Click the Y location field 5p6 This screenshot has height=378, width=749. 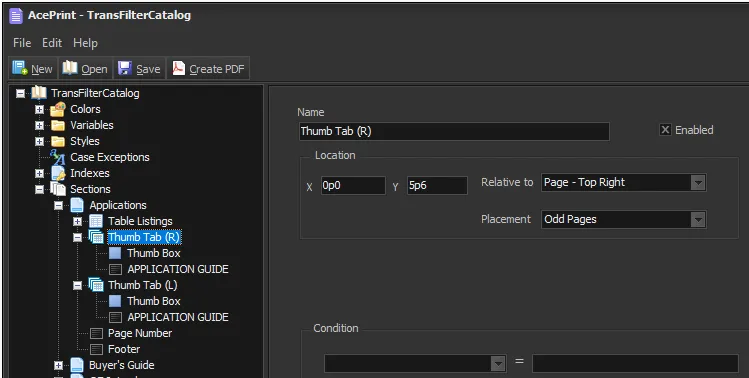(437, 185)
